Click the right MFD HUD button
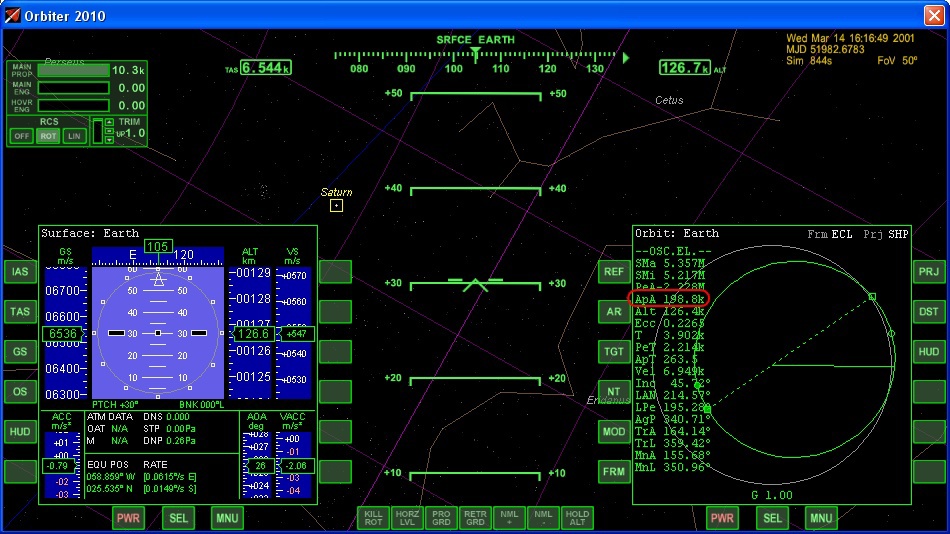This screenshot has width=950, height=534. [x=929, y=352]
